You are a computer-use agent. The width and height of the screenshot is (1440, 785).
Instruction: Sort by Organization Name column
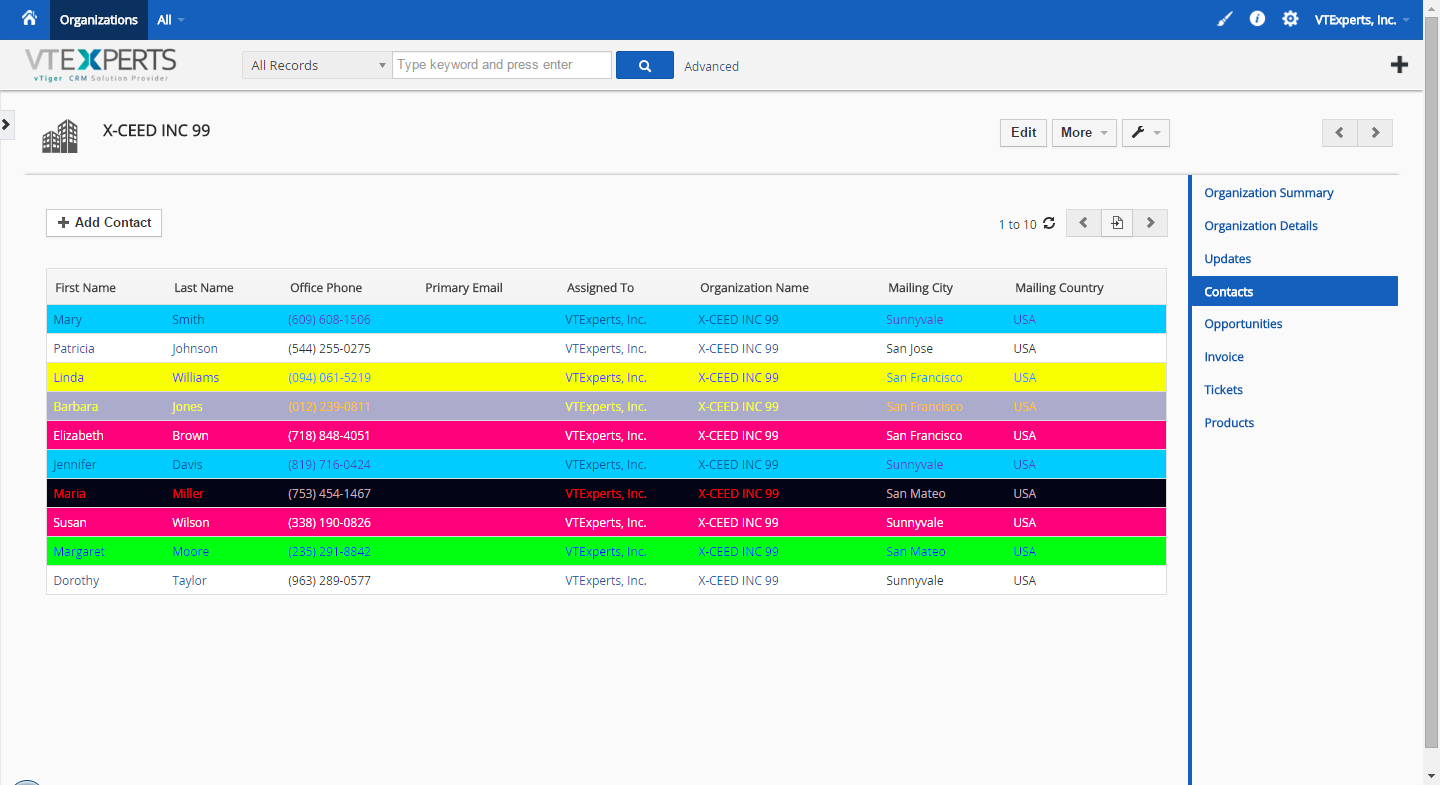pos(754,288)
